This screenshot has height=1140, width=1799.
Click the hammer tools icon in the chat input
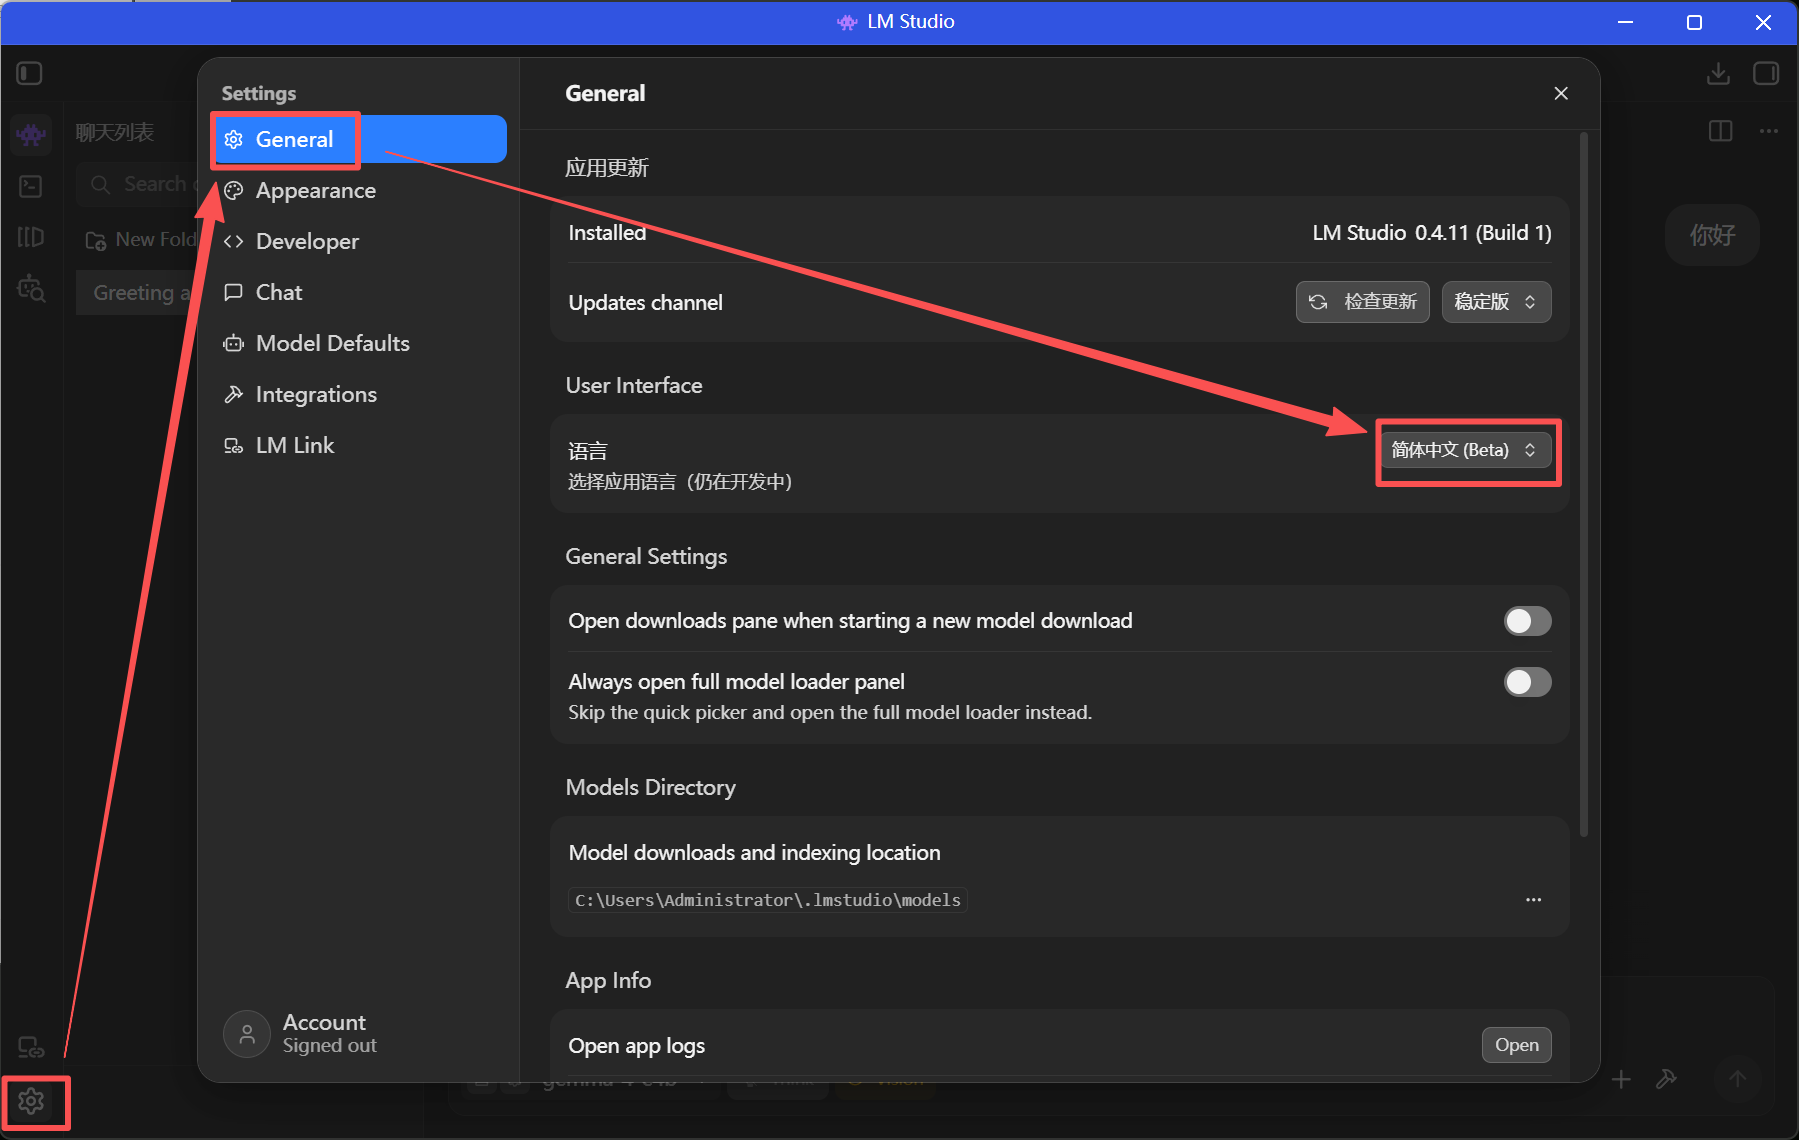tap(1666, 1080)
